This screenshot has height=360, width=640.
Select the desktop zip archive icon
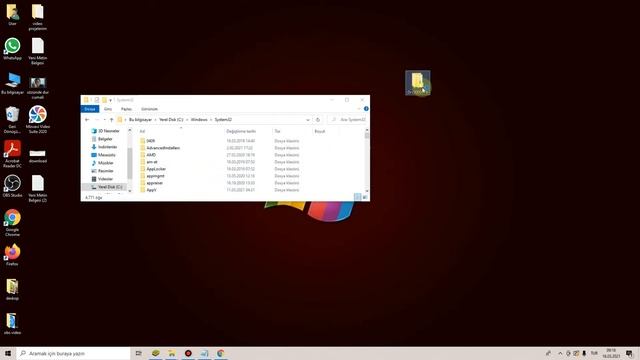point(12,289)
